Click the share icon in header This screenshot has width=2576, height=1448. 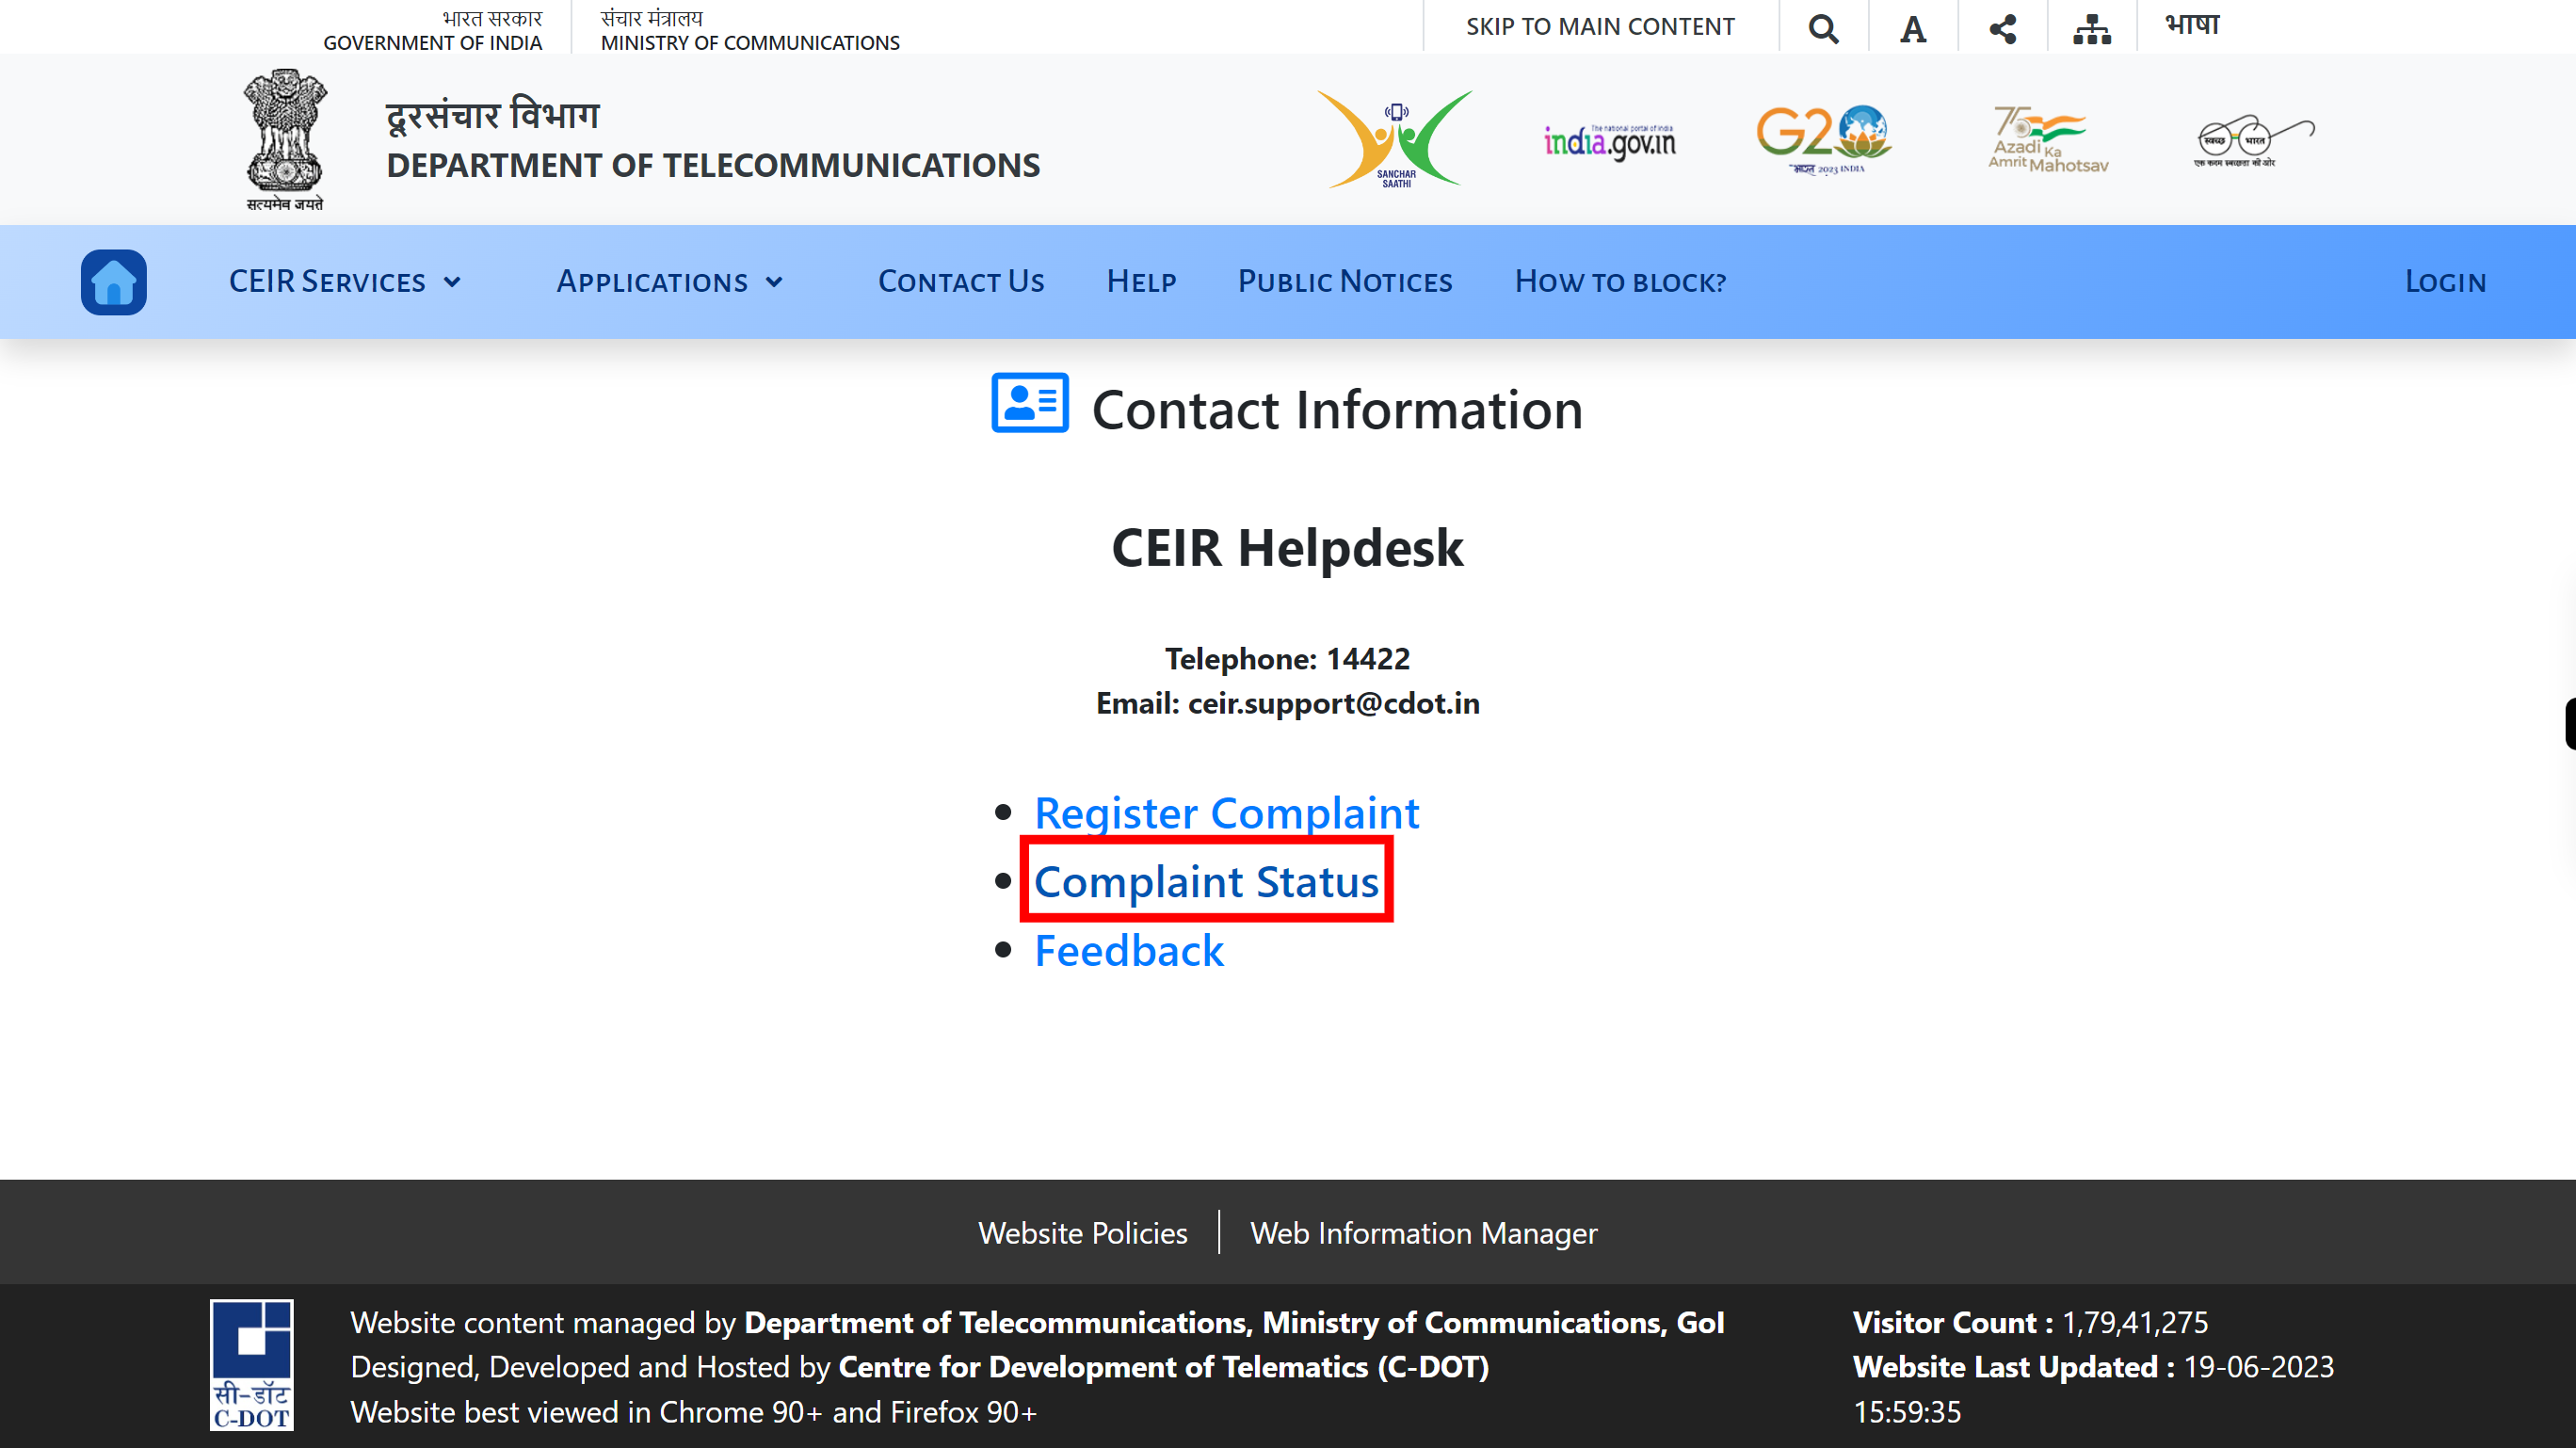2001,24
